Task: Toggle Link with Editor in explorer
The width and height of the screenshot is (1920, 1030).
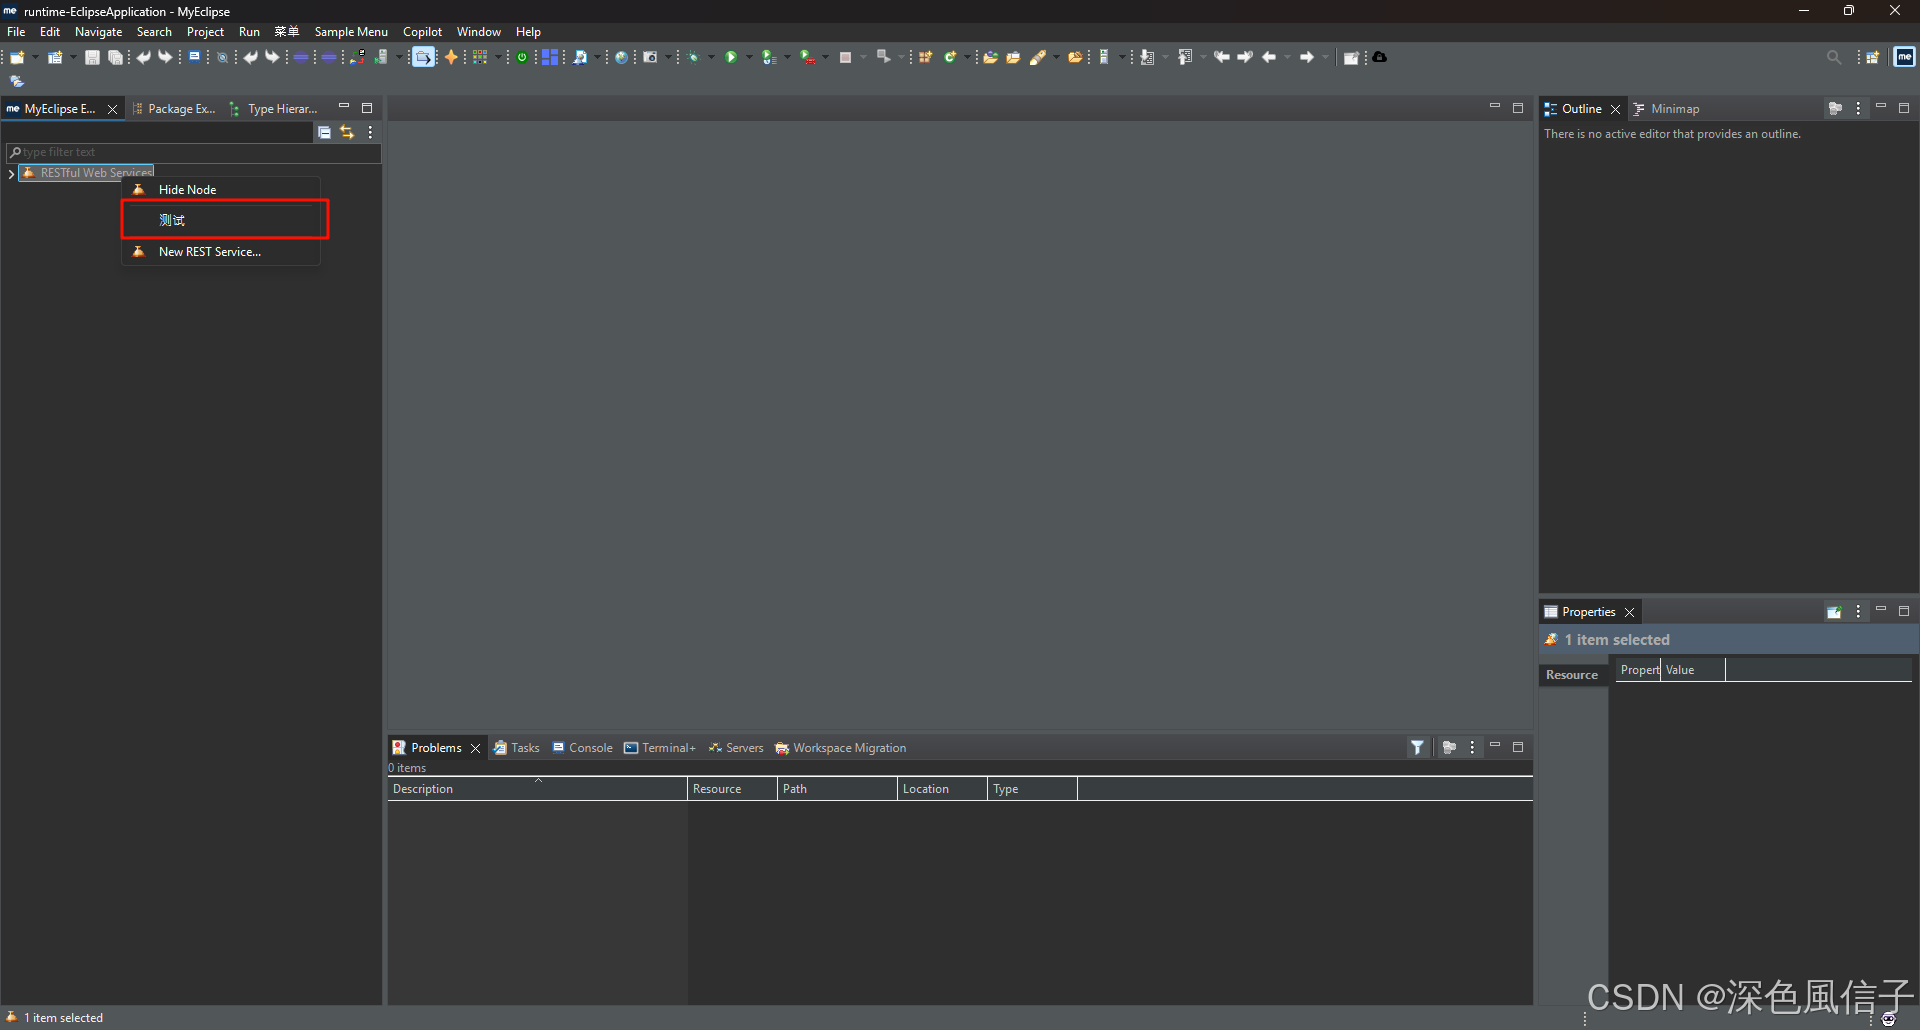Action: 347,132
